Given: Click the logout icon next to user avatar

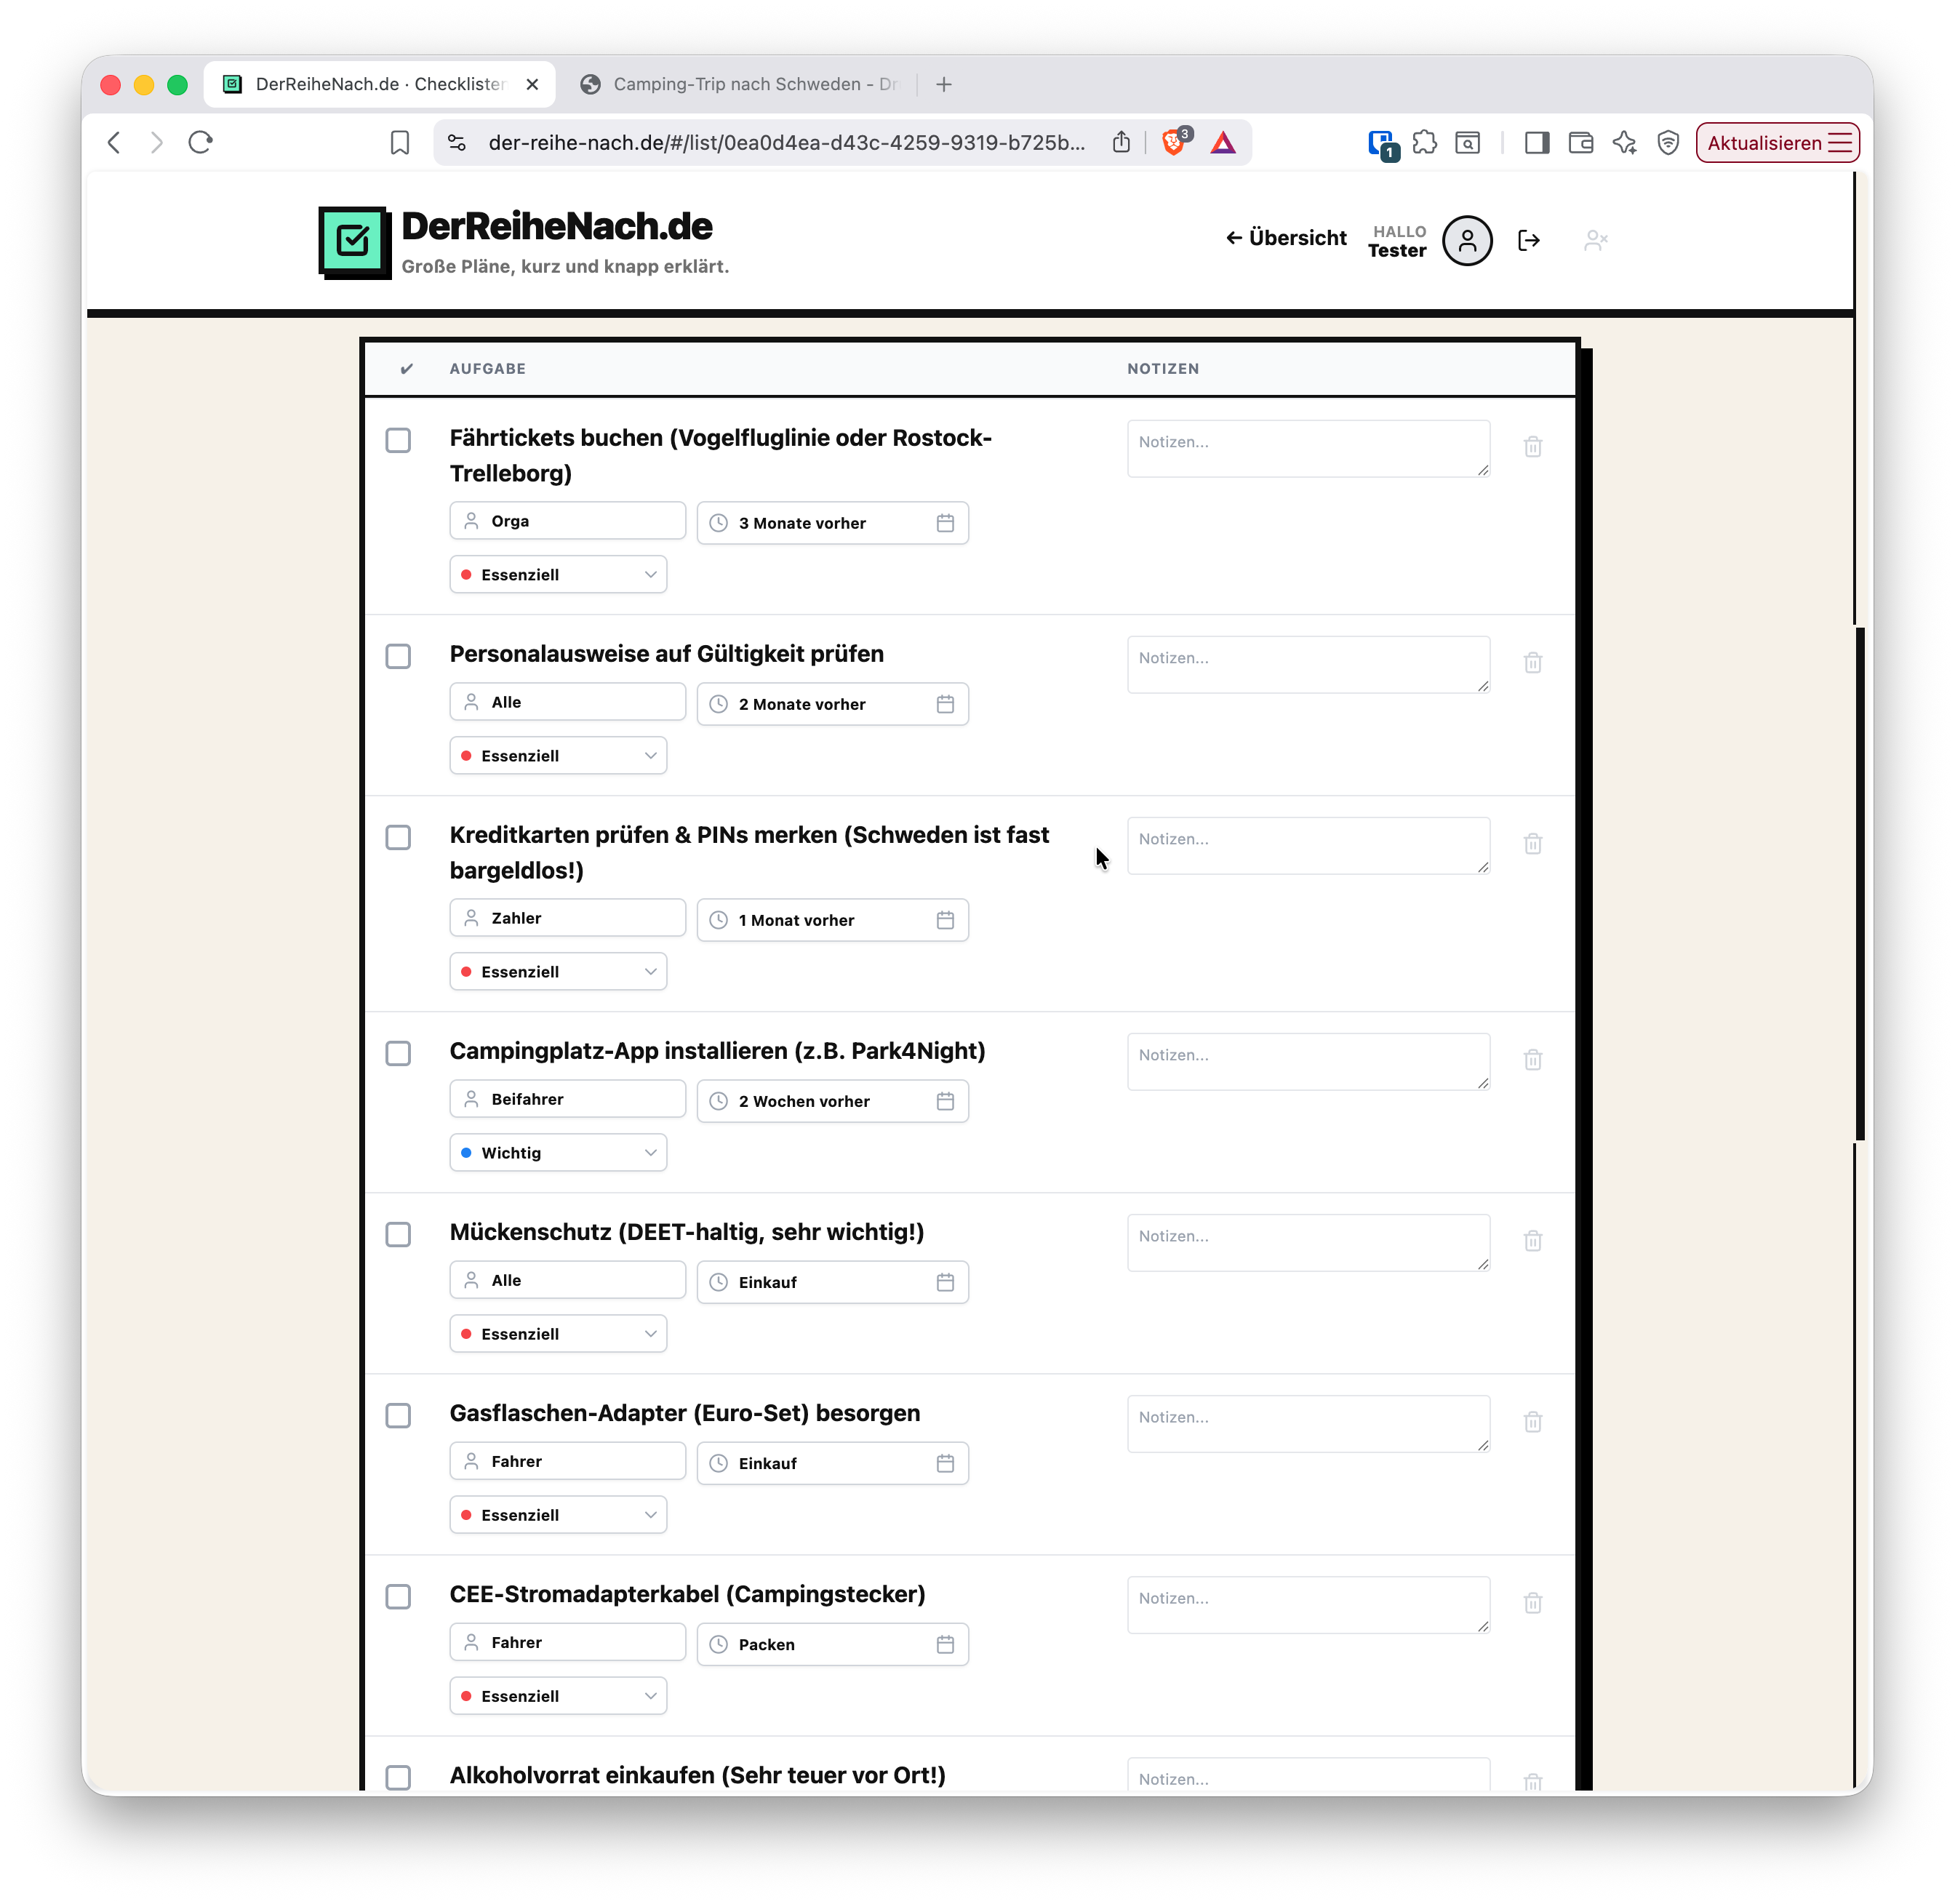Looking at the screenshot, I should pos(1528,240).
